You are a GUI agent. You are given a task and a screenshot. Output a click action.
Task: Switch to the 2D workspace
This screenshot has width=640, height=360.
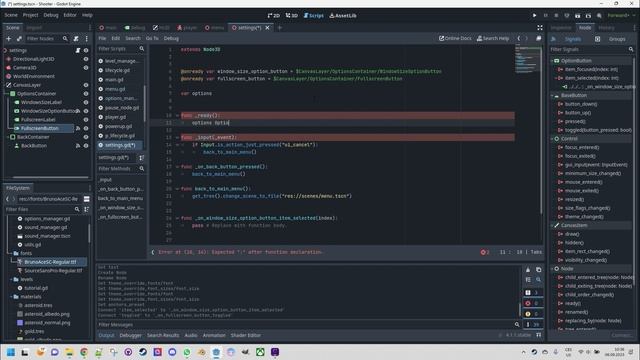[273, 16]
